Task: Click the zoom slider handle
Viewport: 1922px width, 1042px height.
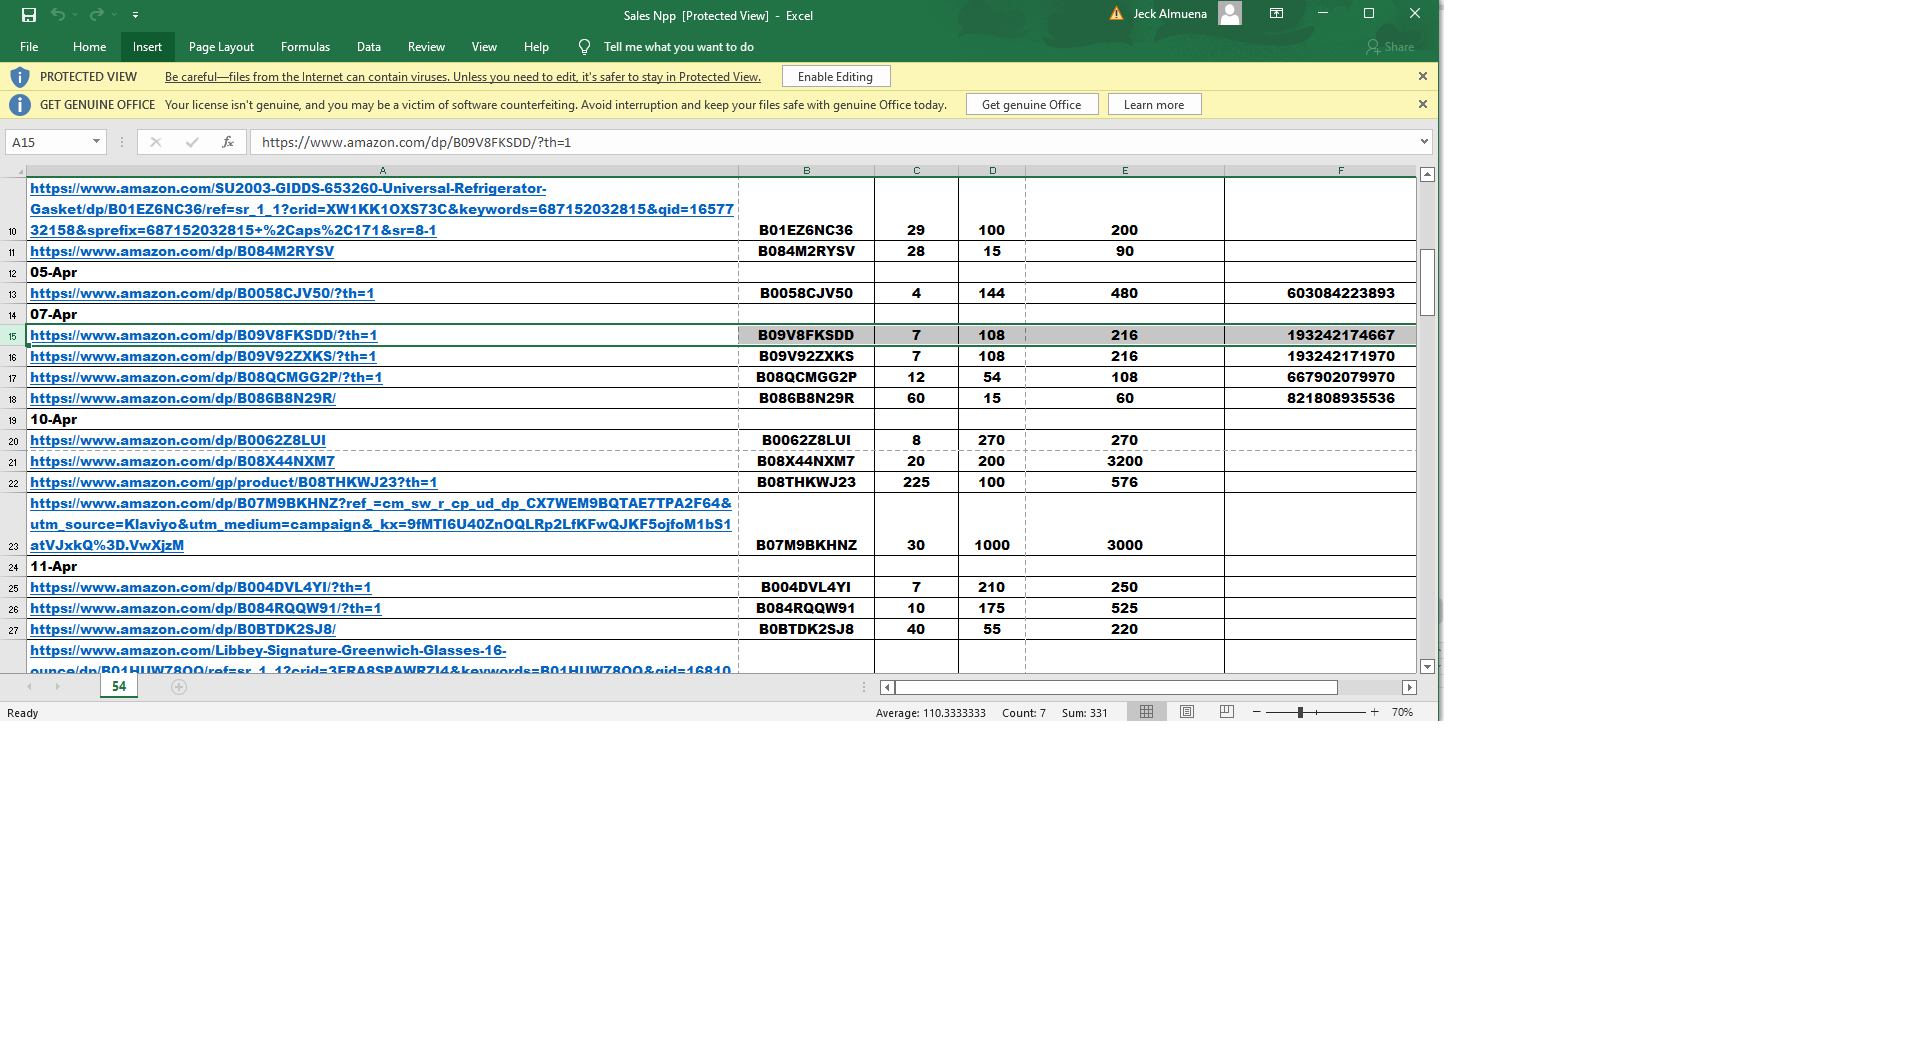Action: [1300, 712]
